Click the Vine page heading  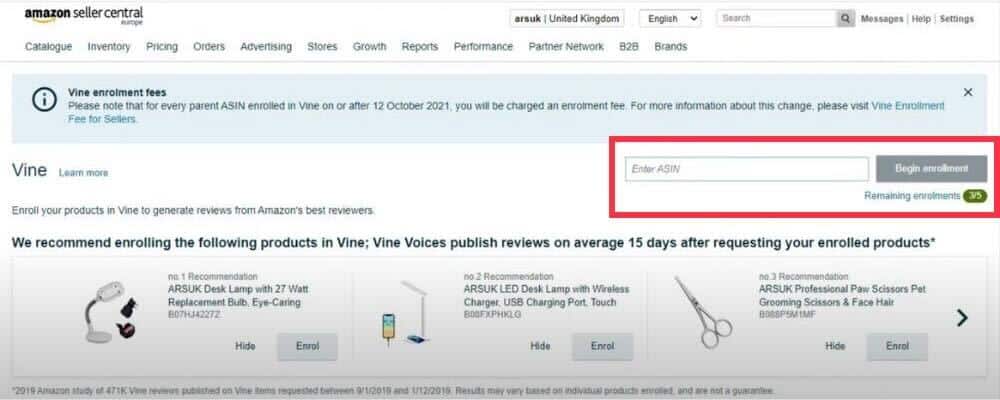29,170
